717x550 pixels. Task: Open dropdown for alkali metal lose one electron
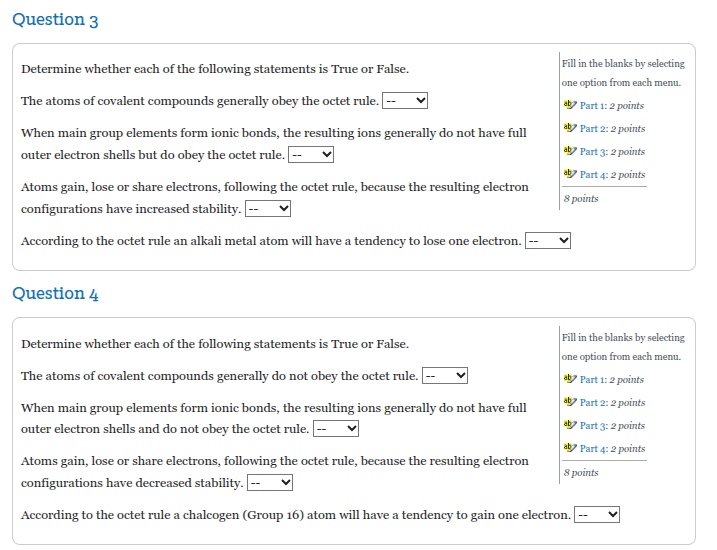(x=548, y=240)
